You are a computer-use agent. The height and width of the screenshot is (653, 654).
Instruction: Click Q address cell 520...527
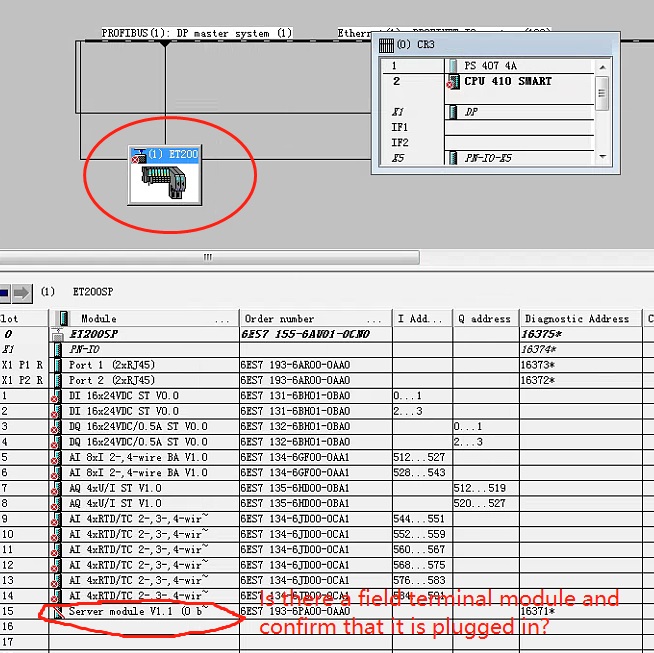(480, 504)
